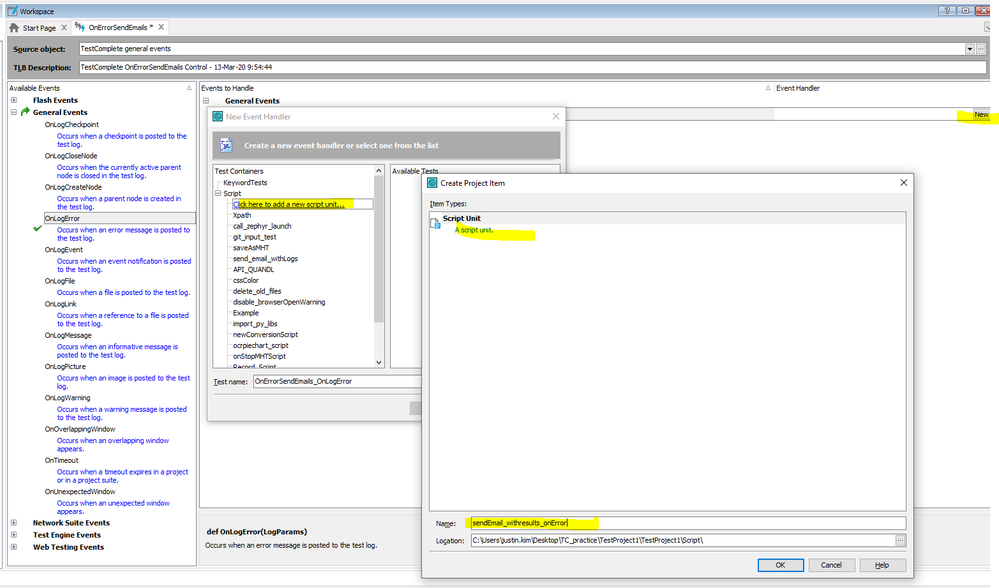This screenshot has height=588, width=999.
Task: Select the OnOverlappingWindow event
Action: (x=80, y=429)
